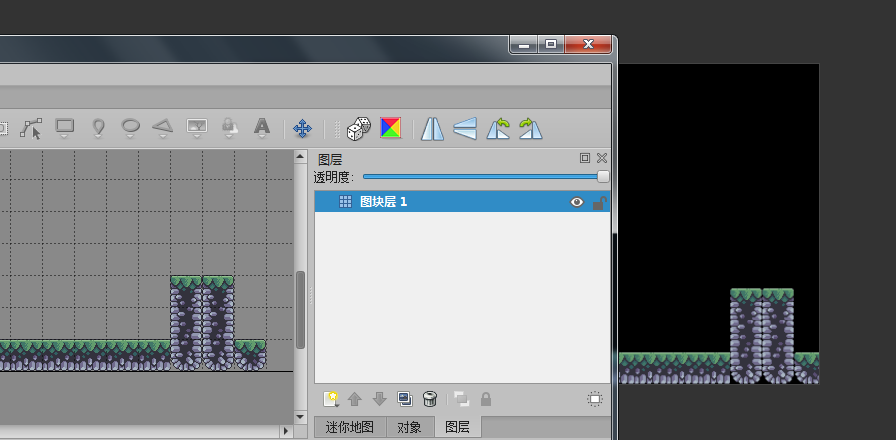
Task: Click the raise layer up arrow
Action: point(355,399)
